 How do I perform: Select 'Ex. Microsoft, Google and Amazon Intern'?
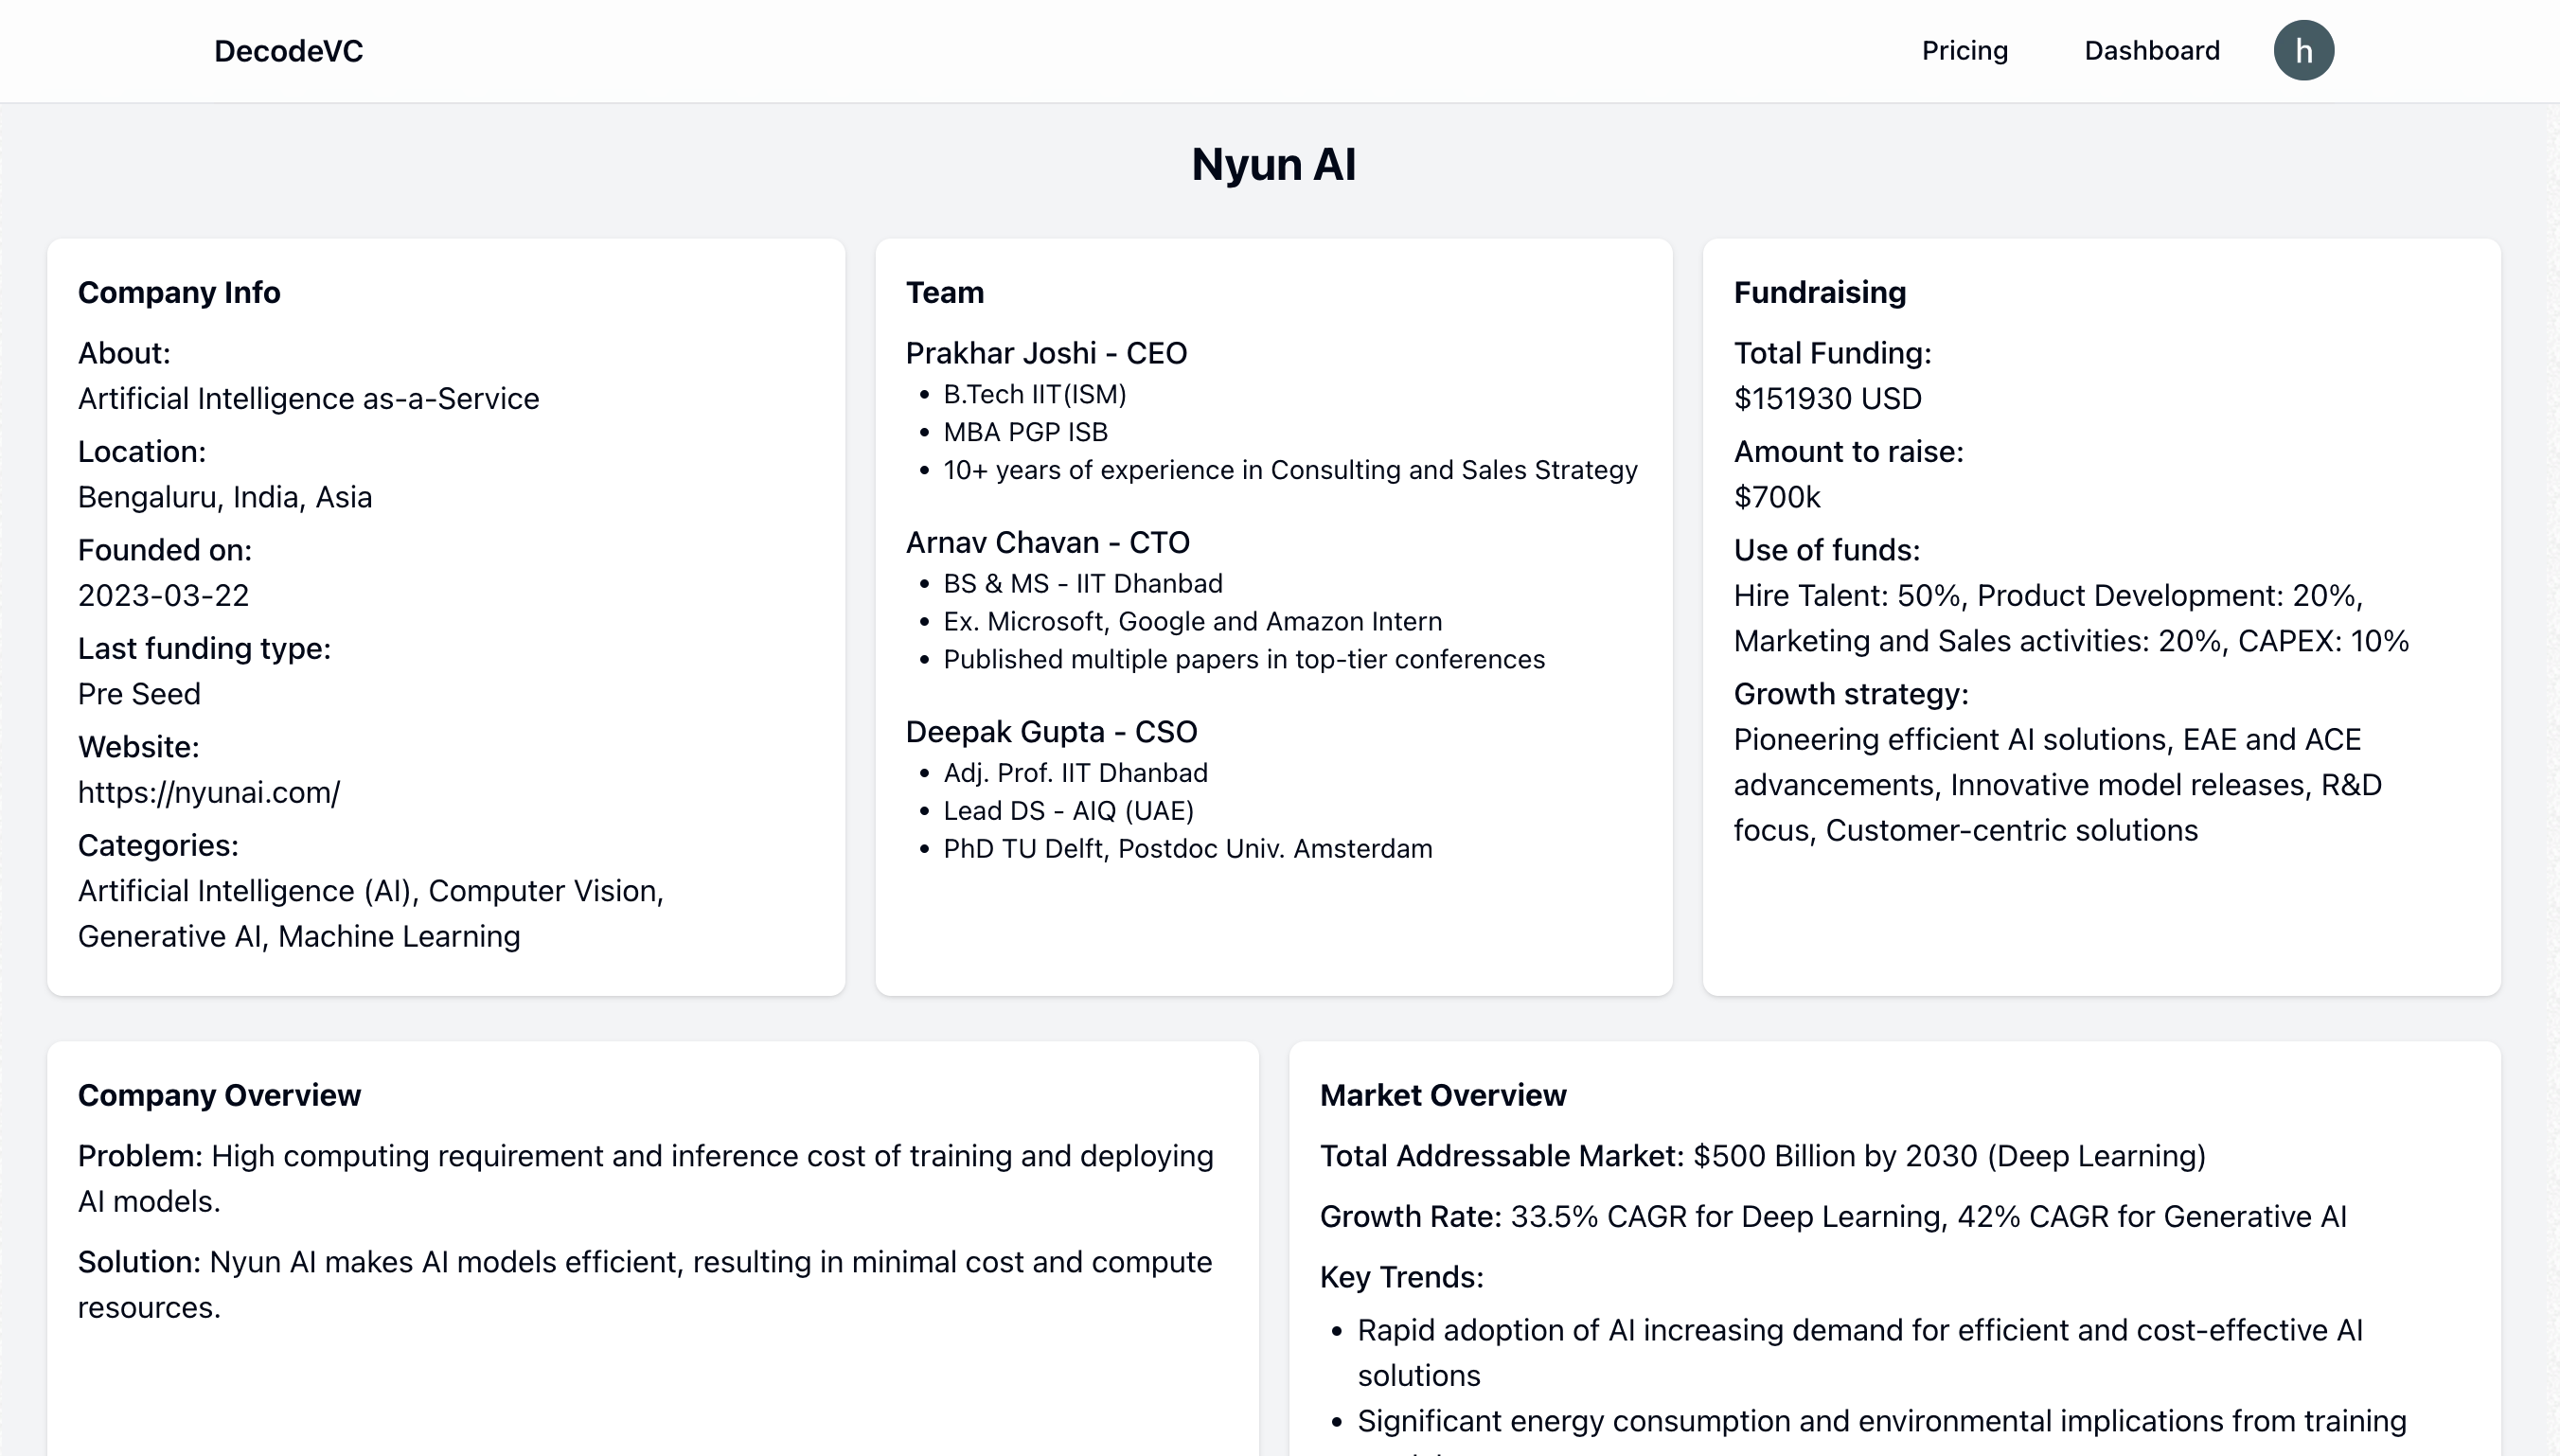[x=1192, y=621]
